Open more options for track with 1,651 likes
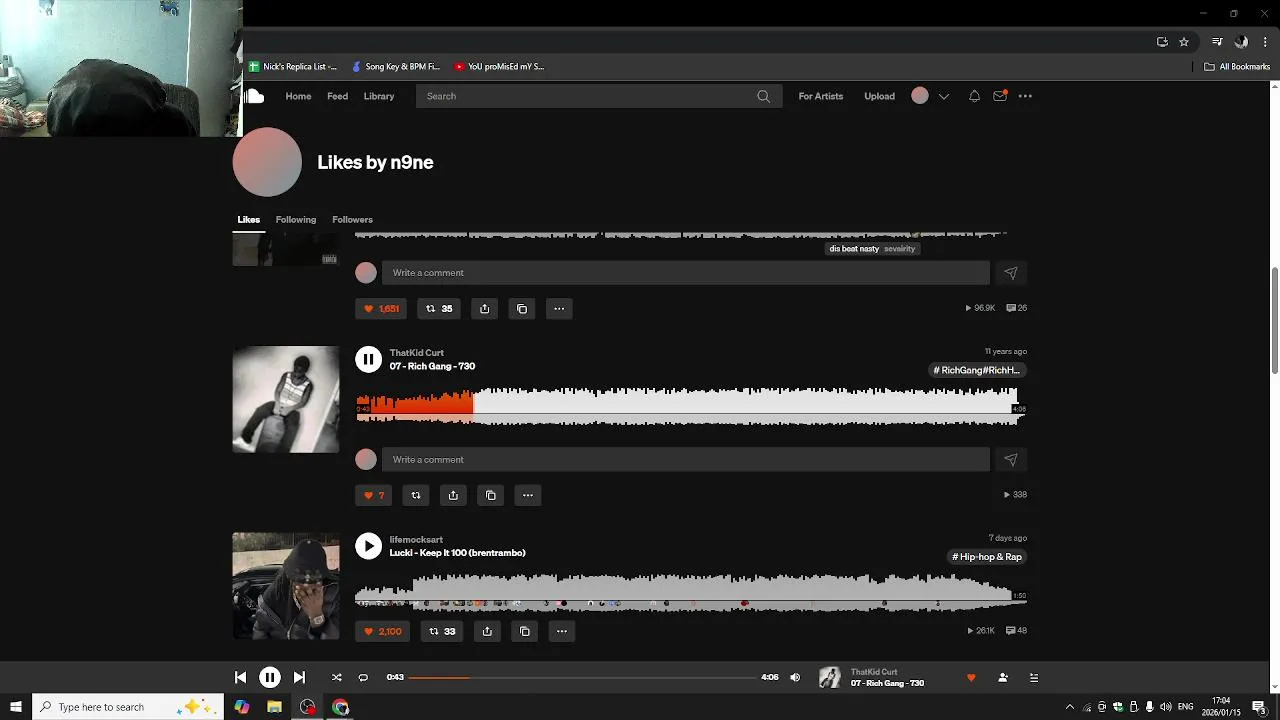The image size is (1280, 720). [x=559, y=309]
